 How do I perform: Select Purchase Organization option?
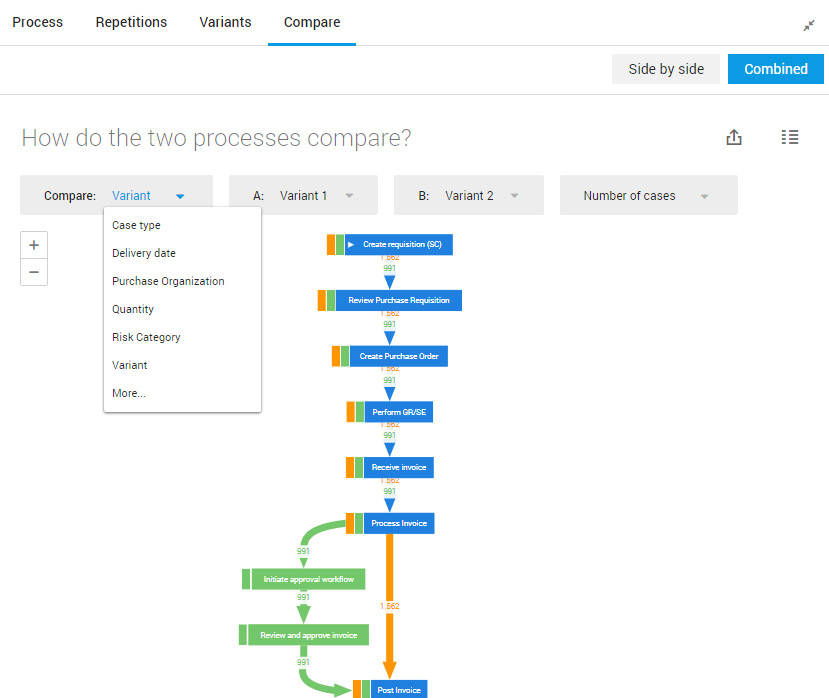point(182,281)
